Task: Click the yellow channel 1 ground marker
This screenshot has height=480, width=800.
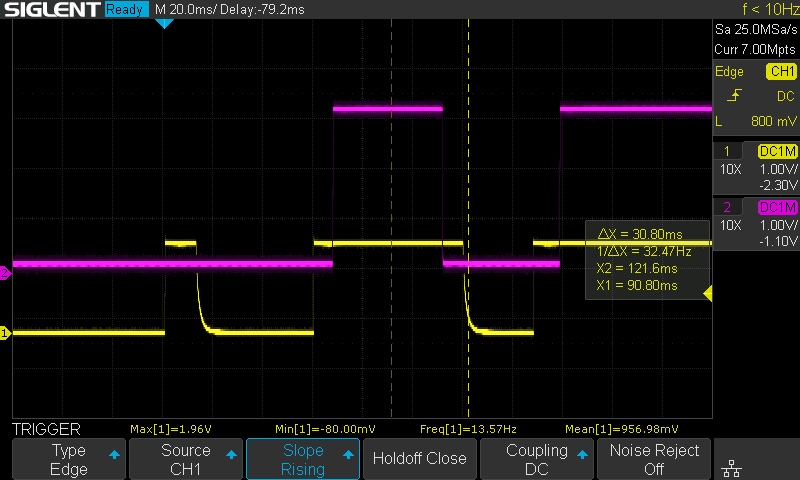Action: pos(5,333)
